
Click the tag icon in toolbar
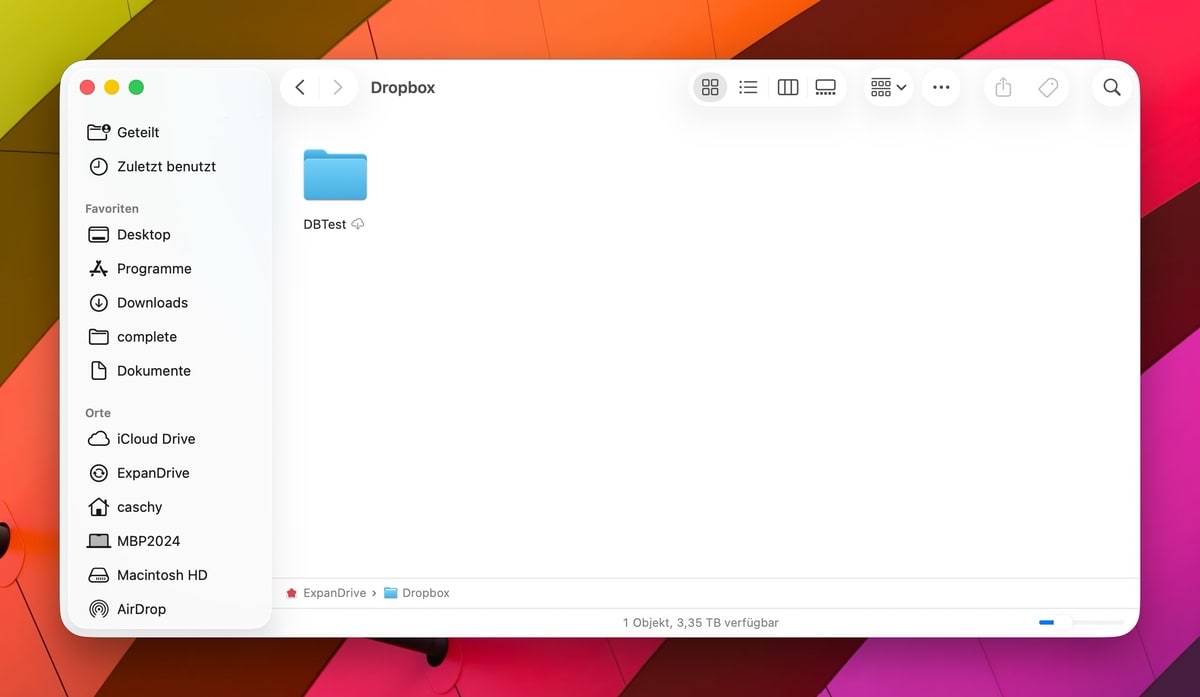coord(1048,88)
